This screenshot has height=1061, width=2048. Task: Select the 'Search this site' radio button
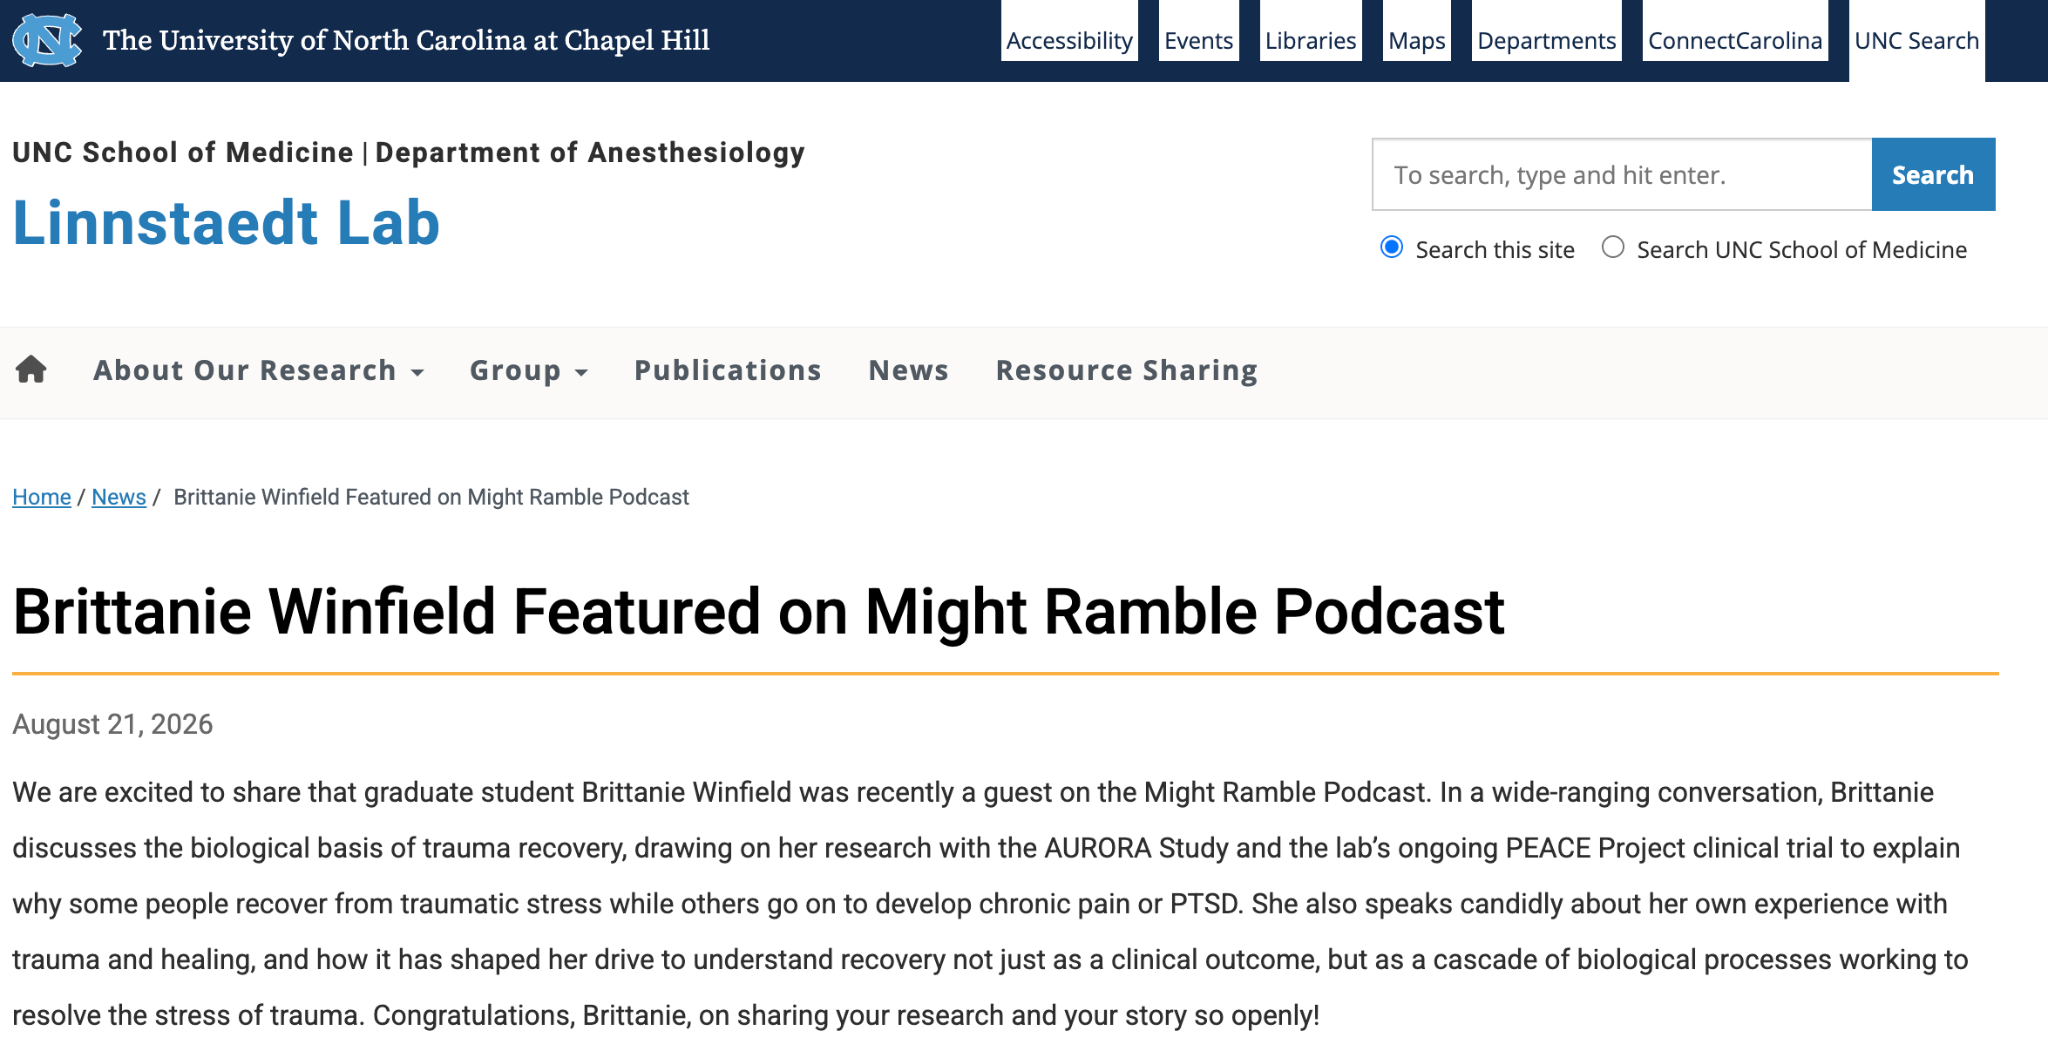(x=1391, y=247)
